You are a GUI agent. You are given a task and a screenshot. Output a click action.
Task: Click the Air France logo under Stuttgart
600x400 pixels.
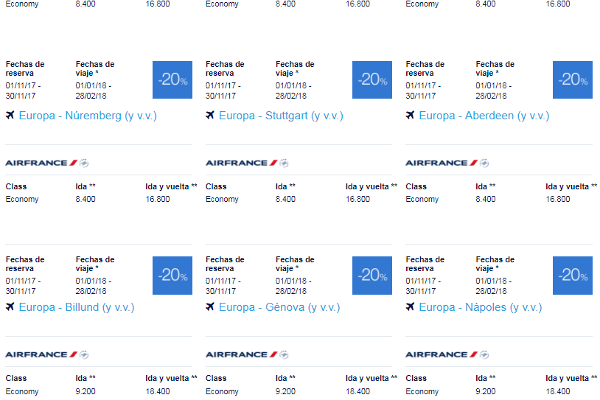click(x=247, y=163)
